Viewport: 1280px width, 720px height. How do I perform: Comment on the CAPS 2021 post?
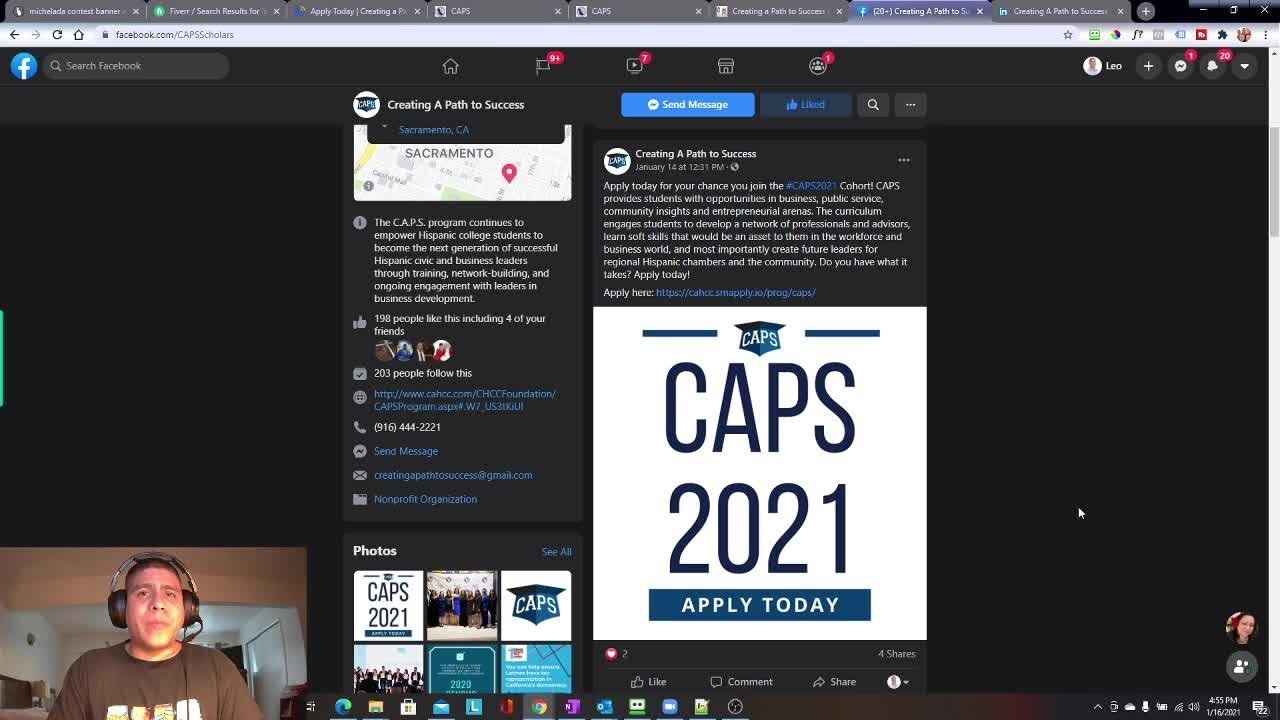point(741,682)
